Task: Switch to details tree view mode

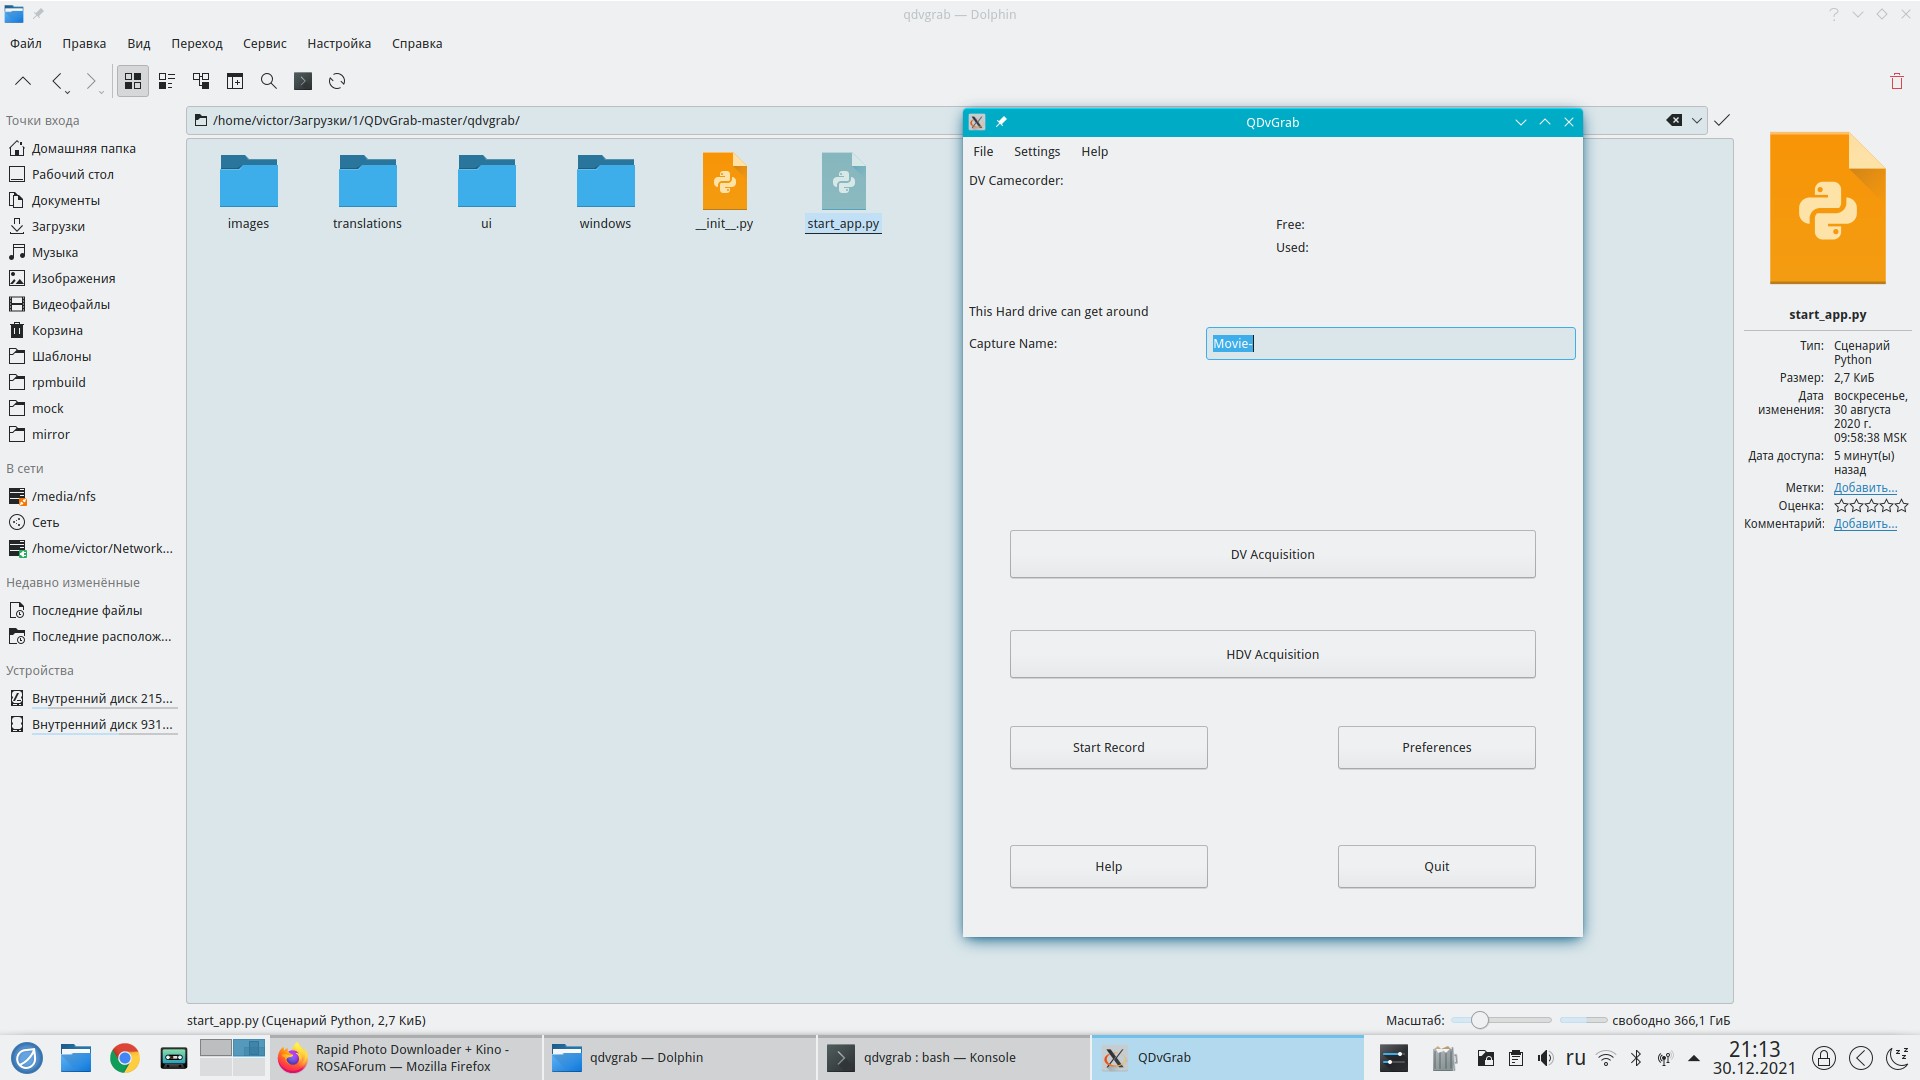Action: (201, 81)
